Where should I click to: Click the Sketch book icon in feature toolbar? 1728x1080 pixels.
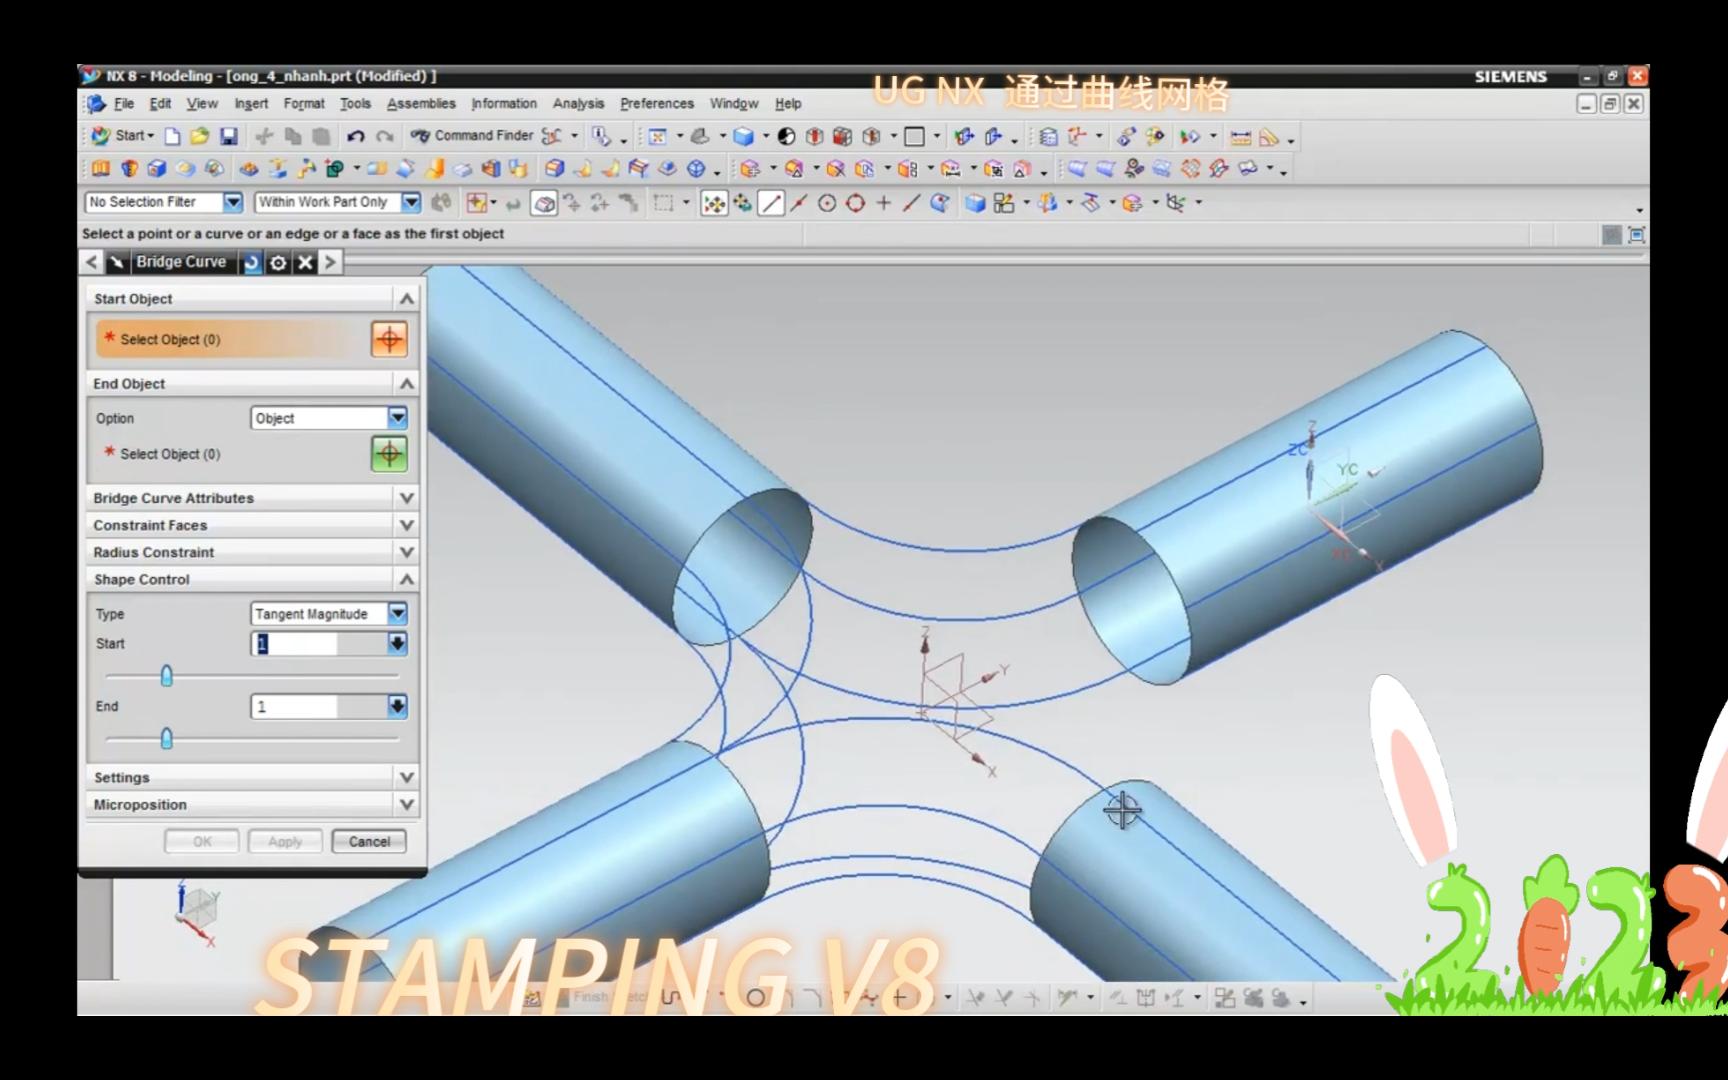(x=101, y=169)
